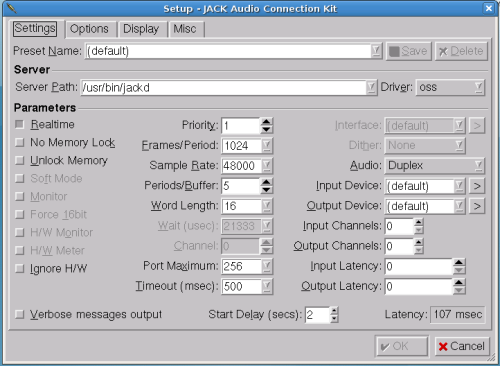This screenshot has height=366, width=500.
Task: Open the Sample Rate dropdown
Action: pyautogui.click(x=267, y=166)
